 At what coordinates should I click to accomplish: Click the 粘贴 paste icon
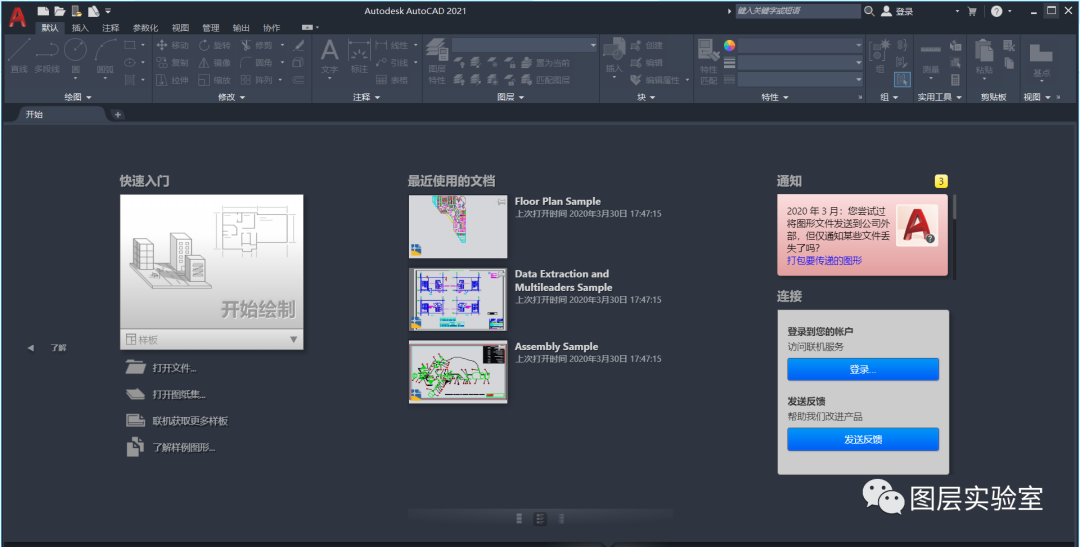click(984, 57)
